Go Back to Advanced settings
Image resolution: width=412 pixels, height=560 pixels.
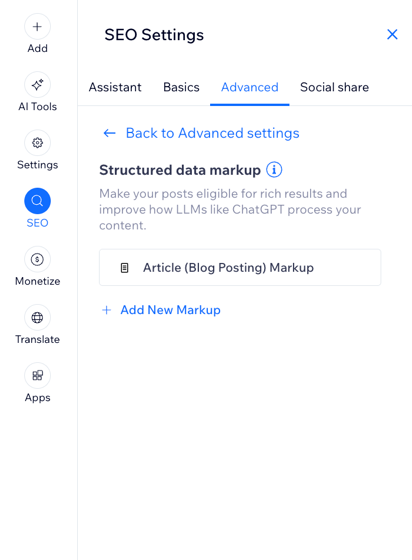point(212,133)
